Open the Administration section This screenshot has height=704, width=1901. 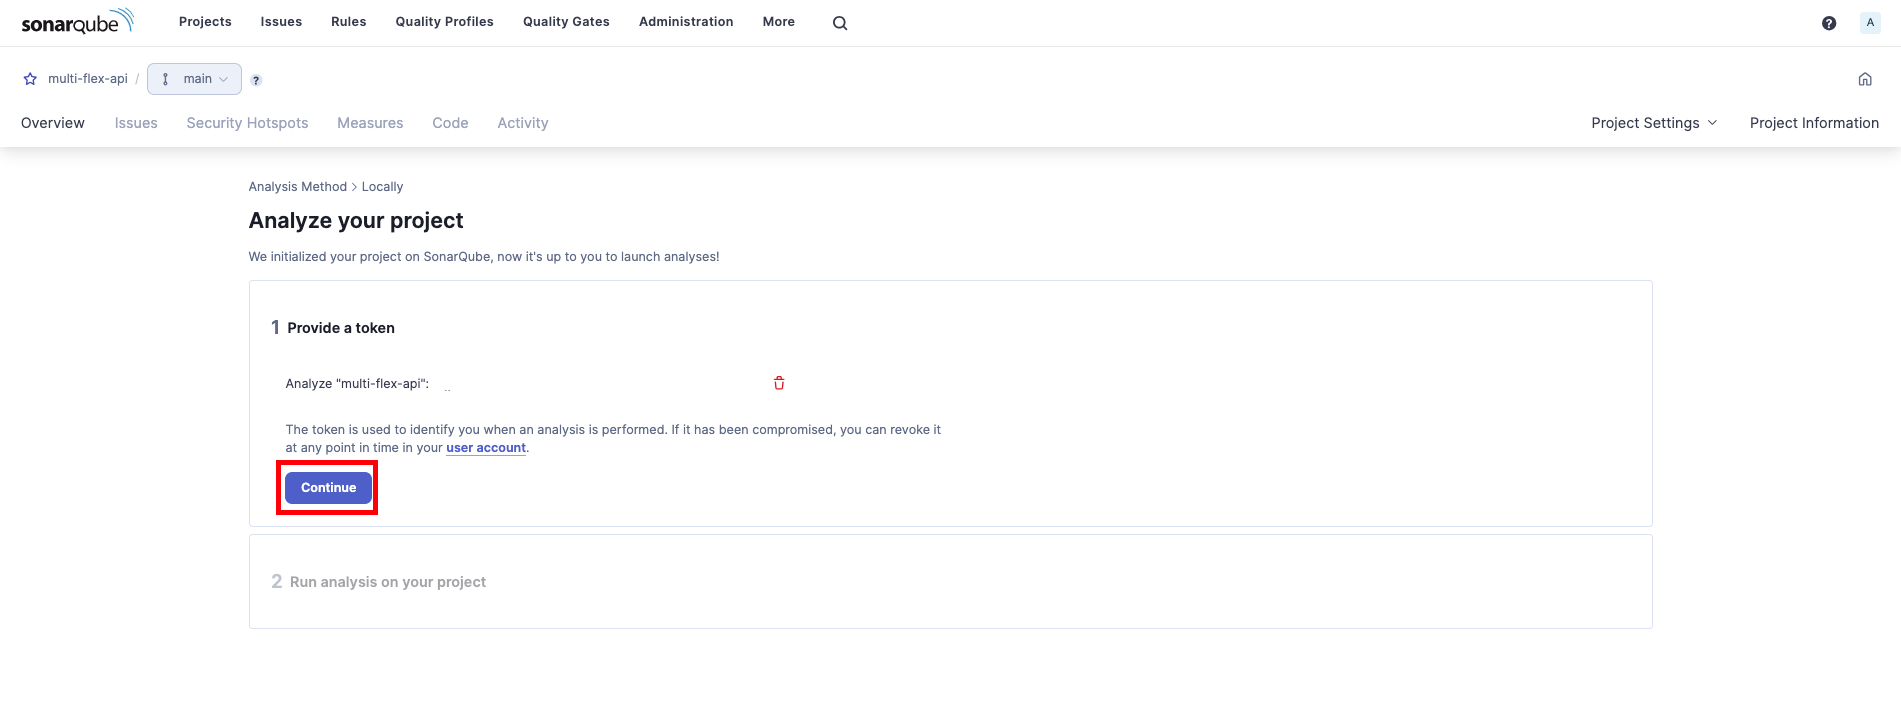pyautogui.click(x=686, y=22)
